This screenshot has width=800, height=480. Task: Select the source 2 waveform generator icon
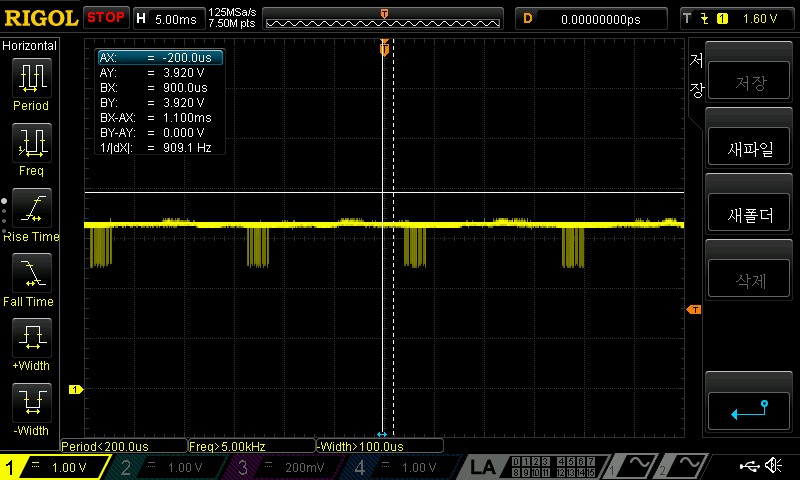click(684, 466)
